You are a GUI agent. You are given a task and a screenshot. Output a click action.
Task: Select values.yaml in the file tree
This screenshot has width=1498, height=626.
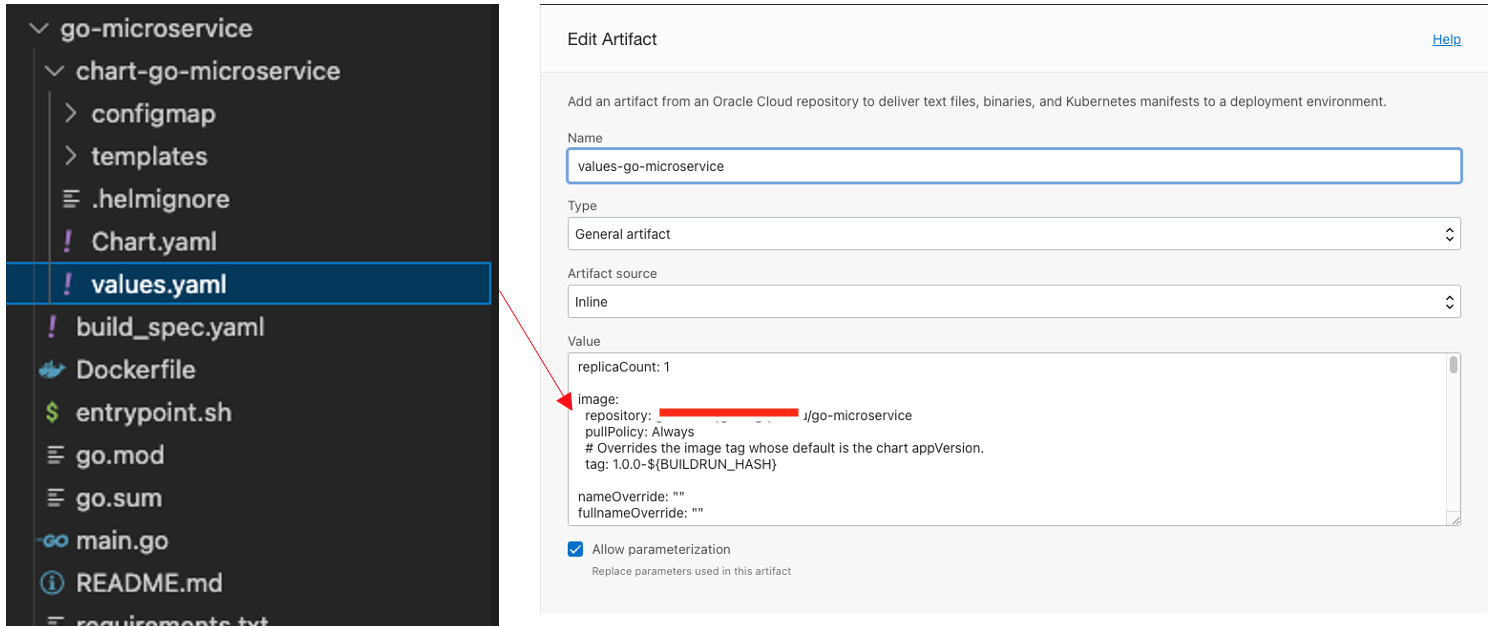click(x=158, y=285)
